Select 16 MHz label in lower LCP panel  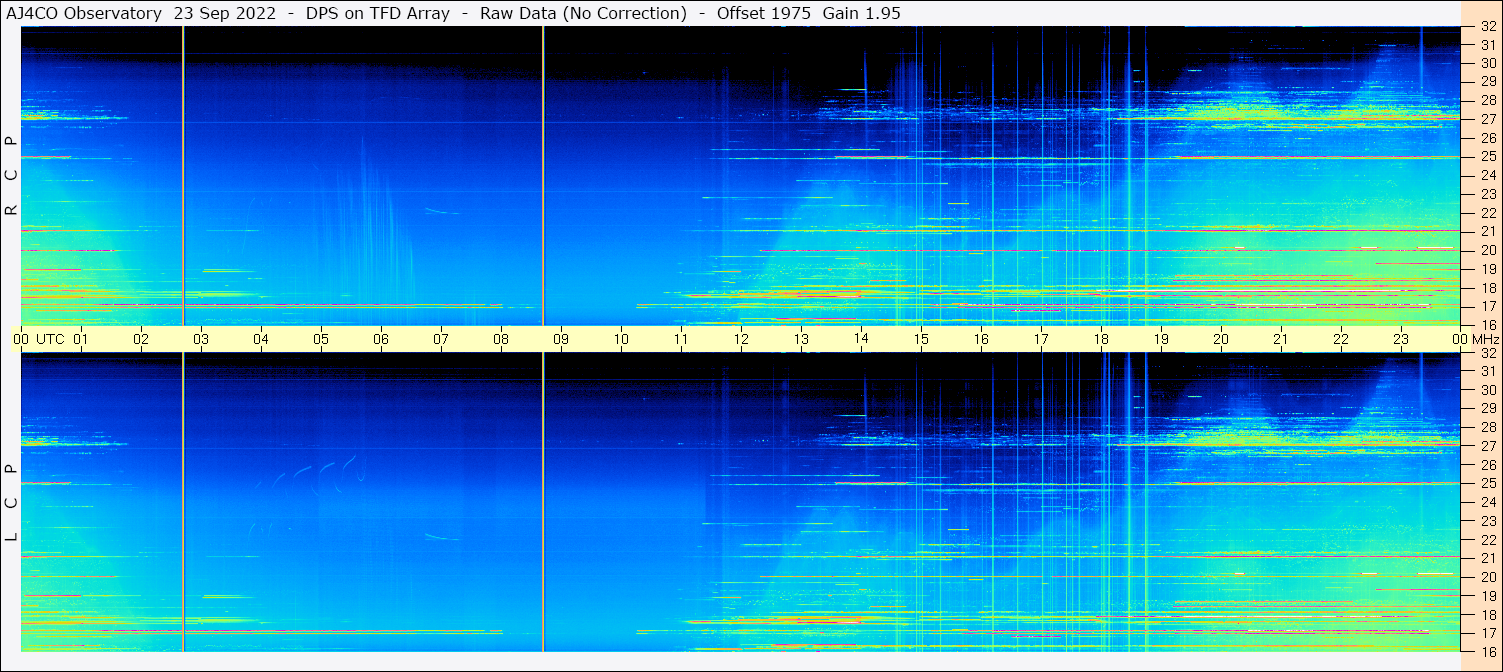(1488, 651)
